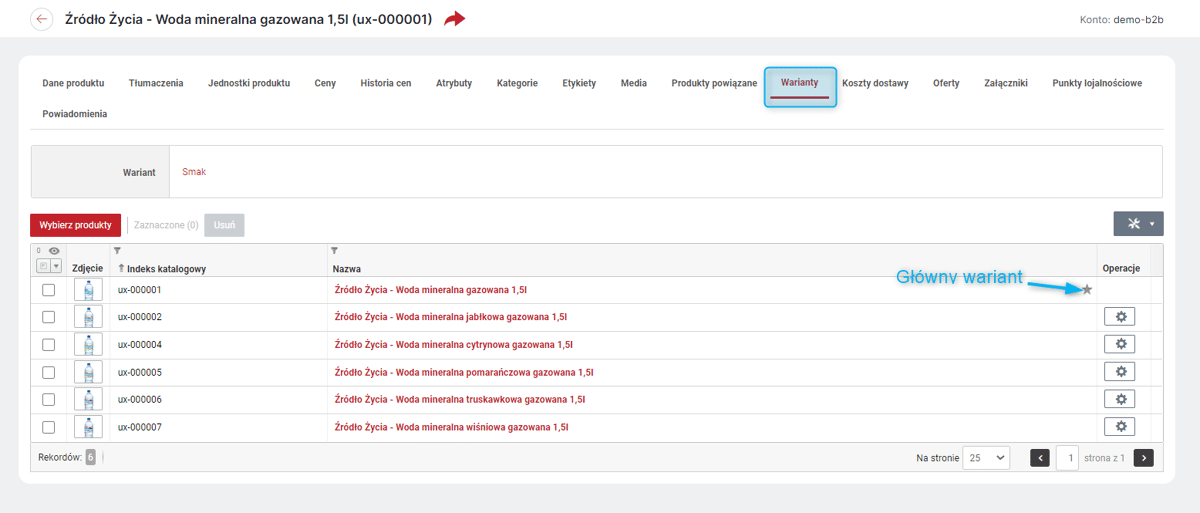Go back using the circled arrow icon
Viewport: 1200px width, 513px height.
pyautogui.click(x=42, y=19)
